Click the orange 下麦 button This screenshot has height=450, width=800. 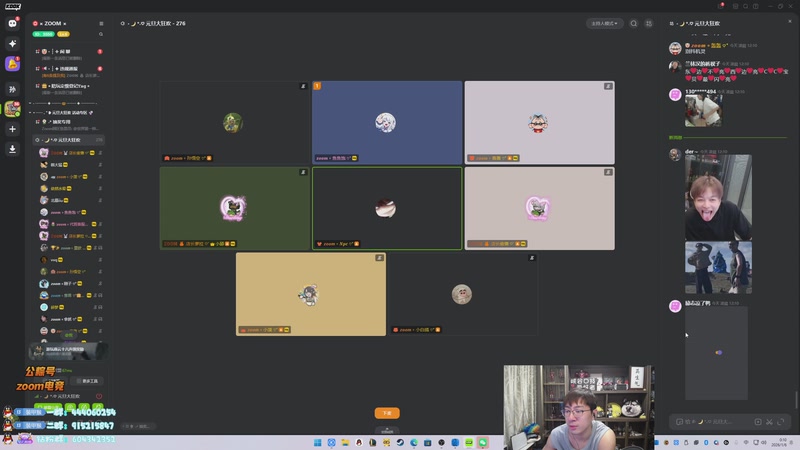(387, 413)
